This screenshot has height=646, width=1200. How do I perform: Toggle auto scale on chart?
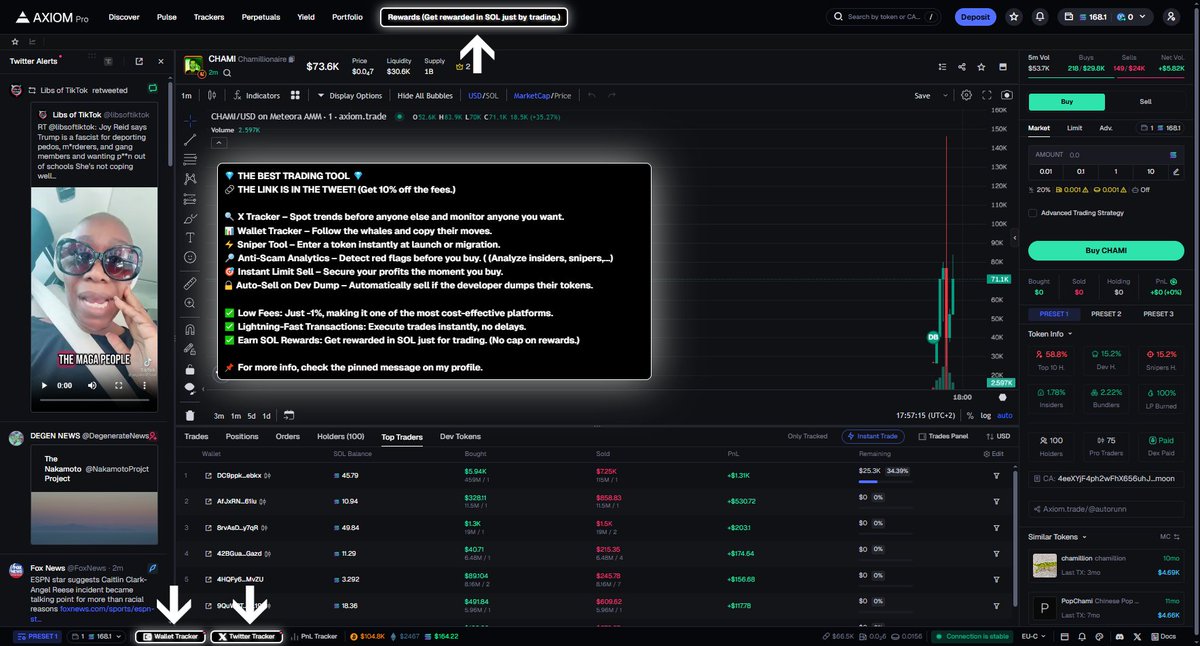pos(1004,415)
